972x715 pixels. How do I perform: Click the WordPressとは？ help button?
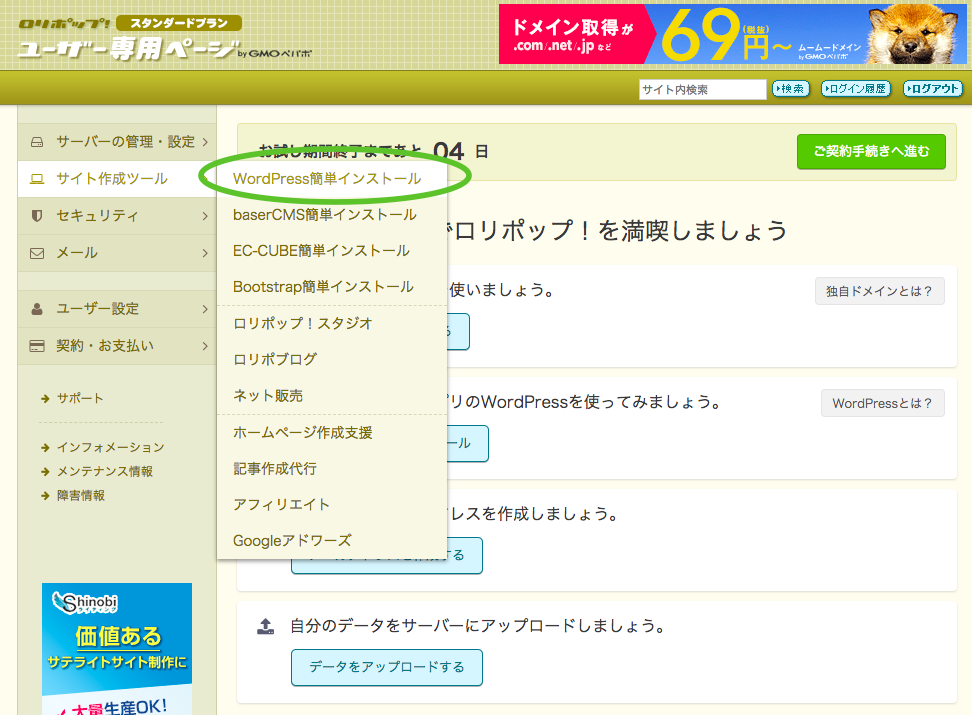[x=883, y=404]
